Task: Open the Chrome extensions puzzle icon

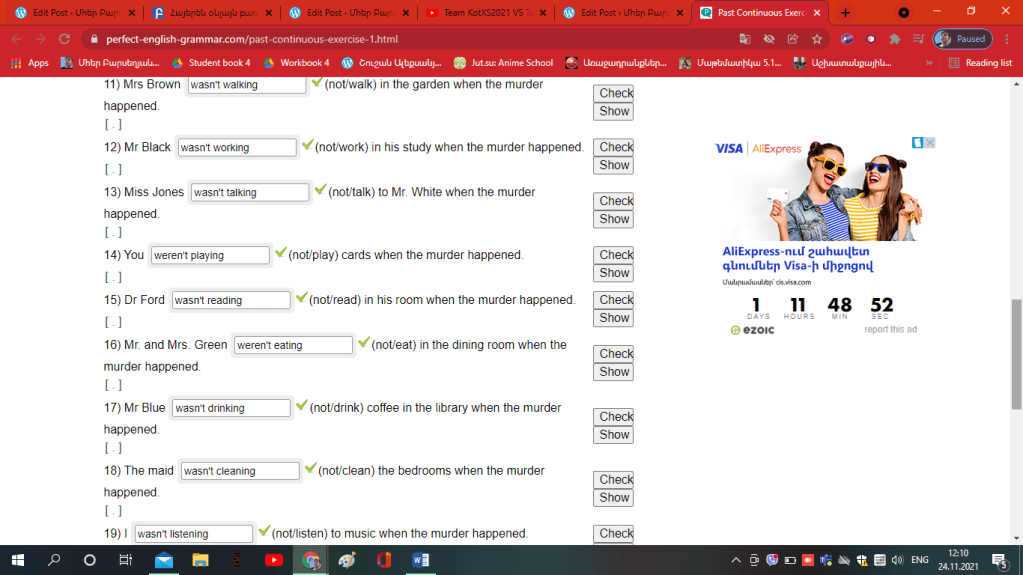Action: click(895, 39)
